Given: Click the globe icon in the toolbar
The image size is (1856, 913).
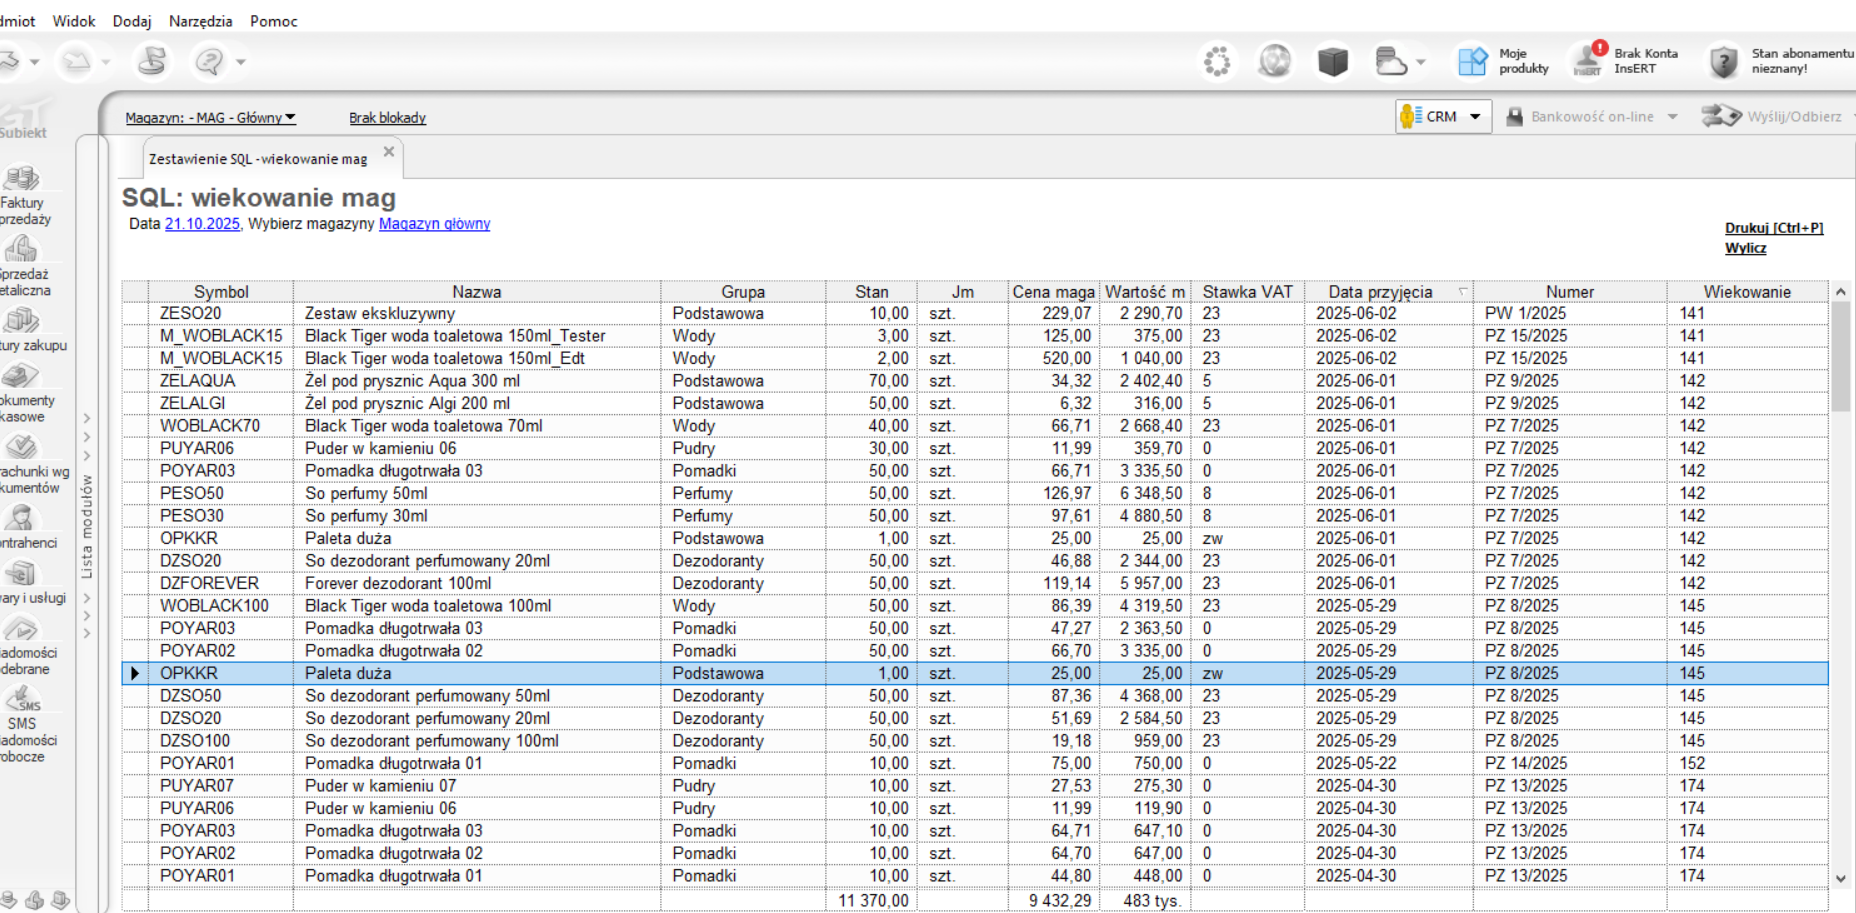Looking at the screenshot, I should tap(1274, 62).
